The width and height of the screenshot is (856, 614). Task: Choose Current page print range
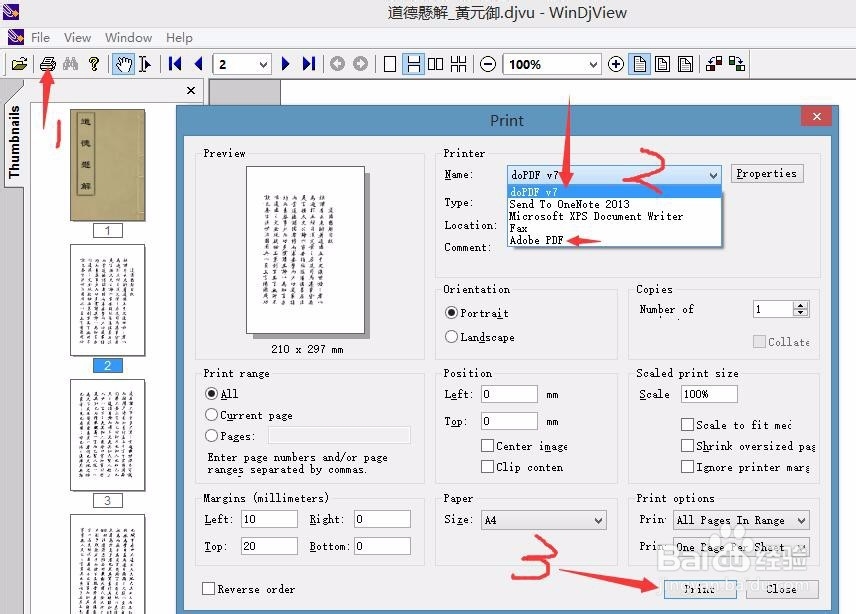point(211,415)
